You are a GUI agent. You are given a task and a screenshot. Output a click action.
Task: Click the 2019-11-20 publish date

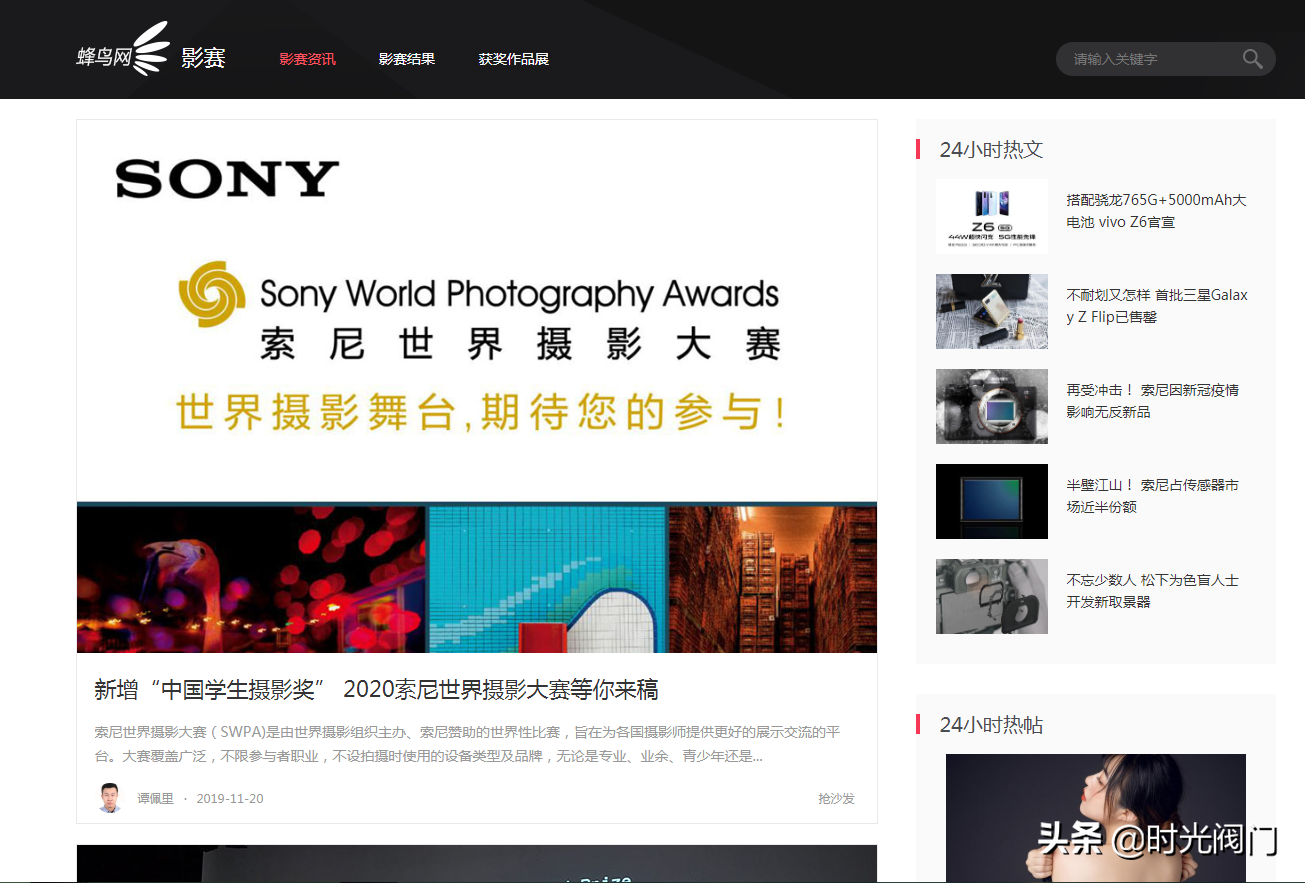click(230, 799)
